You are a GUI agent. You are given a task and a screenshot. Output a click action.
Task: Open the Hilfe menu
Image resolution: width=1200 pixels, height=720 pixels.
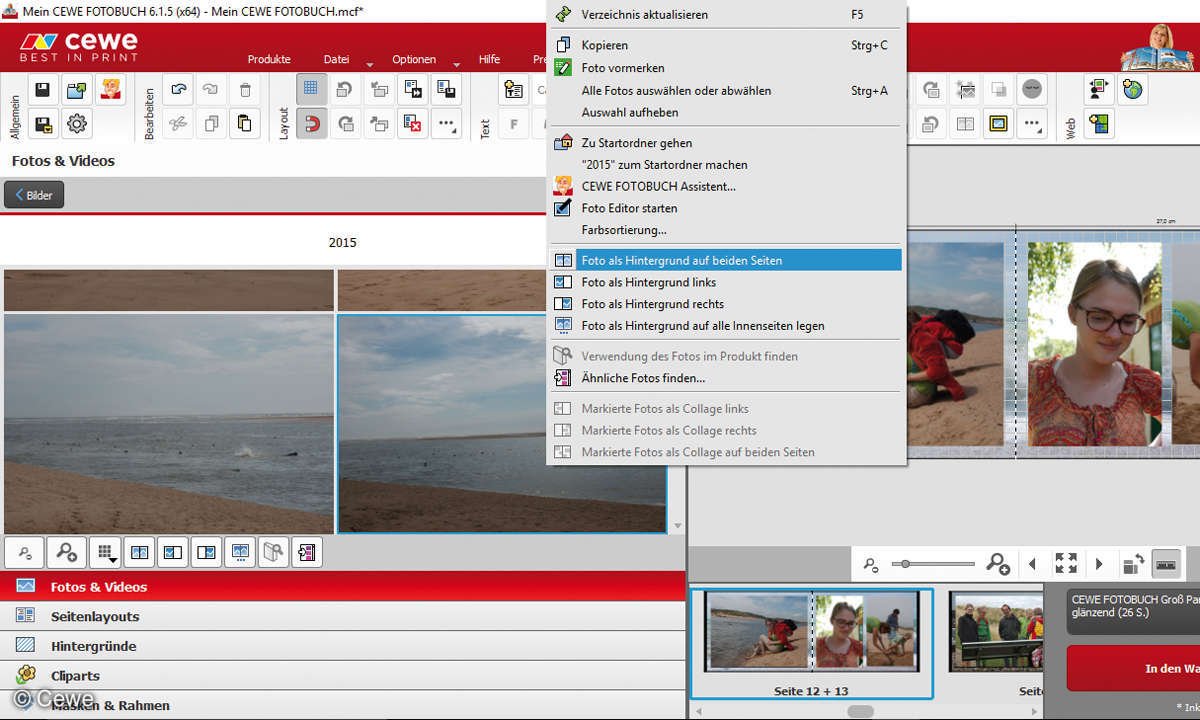pyautogui.click(x=489, y=59)
